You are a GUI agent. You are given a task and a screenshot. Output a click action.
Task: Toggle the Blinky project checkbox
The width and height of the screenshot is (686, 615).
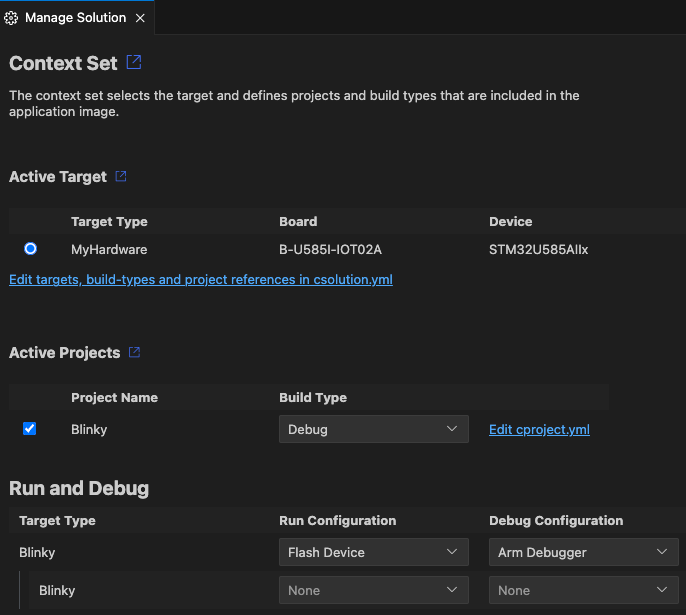[29, 429]
